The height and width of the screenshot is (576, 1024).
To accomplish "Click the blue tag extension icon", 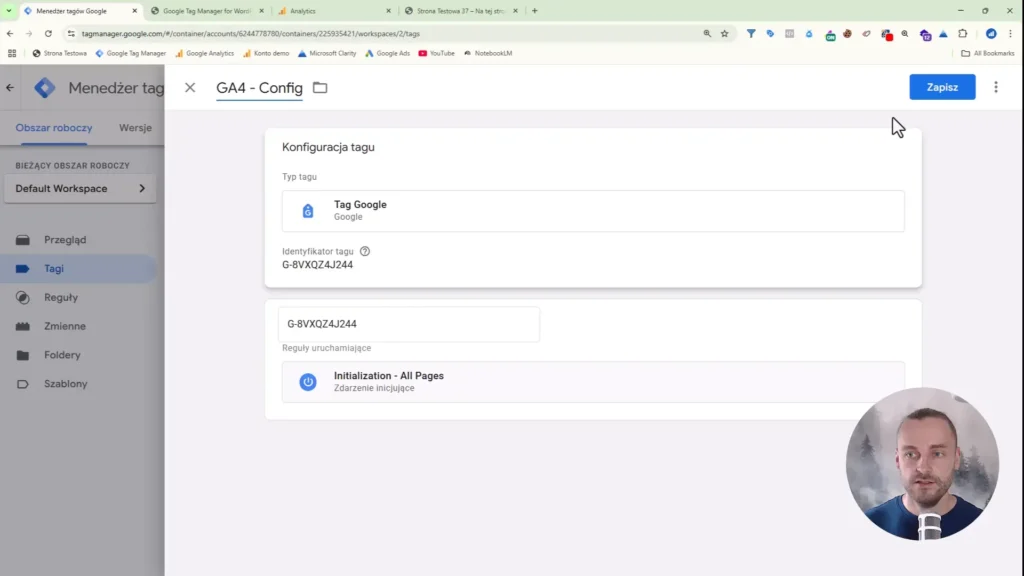I will (x=771, y=33).
